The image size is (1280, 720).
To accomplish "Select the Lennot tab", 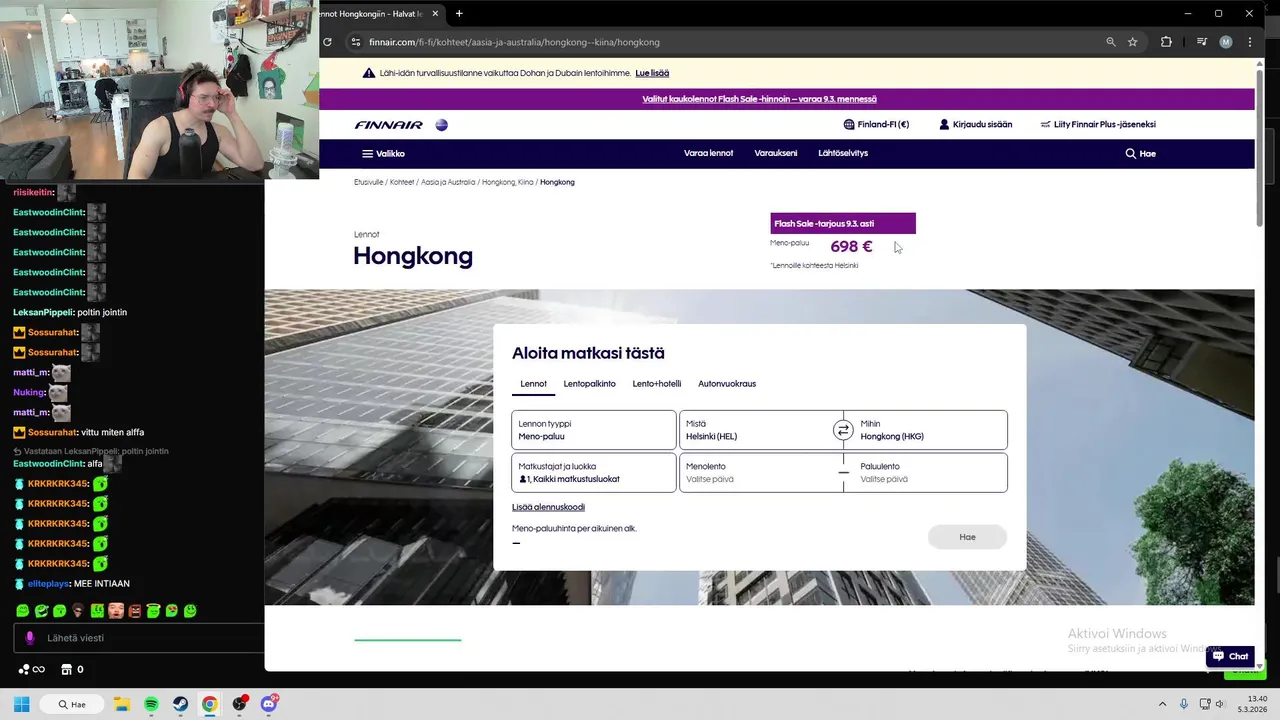I will point(533,384).
